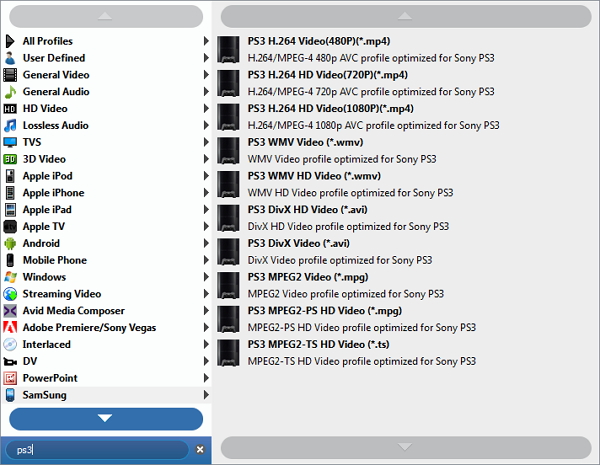
Task: Click the grey scroll-down button below profile list
Action: pyautogui.click(x=406, y=447)
